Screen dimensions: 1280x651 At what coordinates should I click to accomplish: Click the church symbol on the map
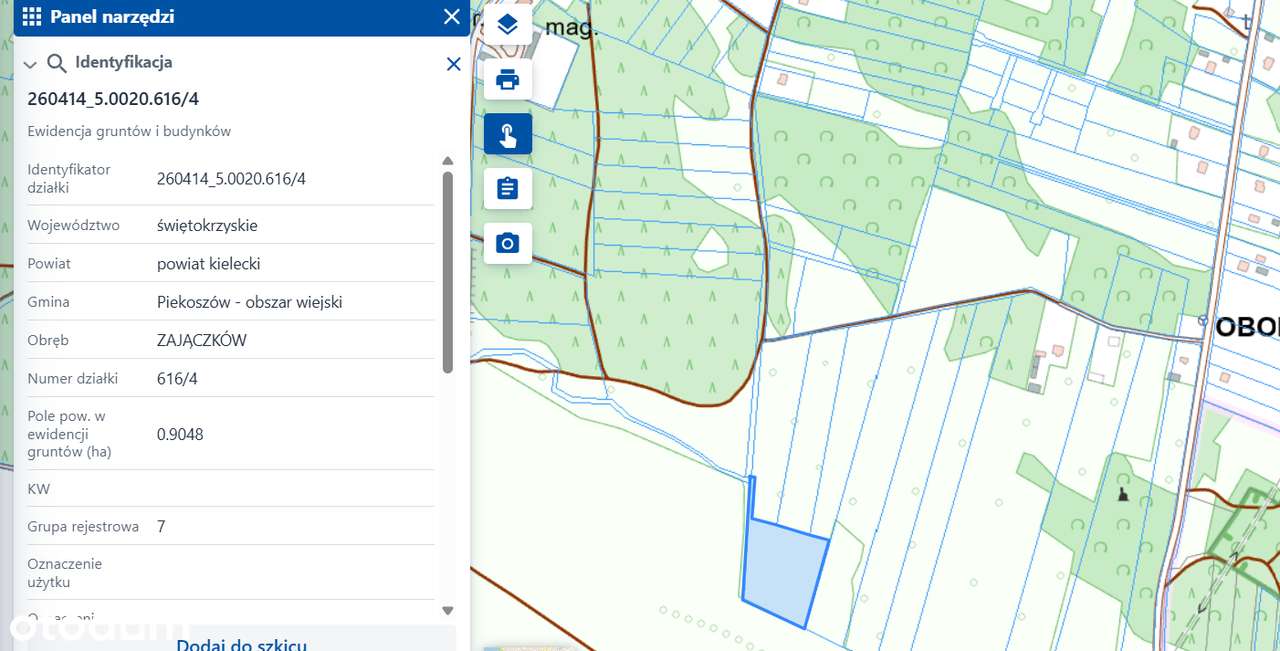coord(1122,494)
